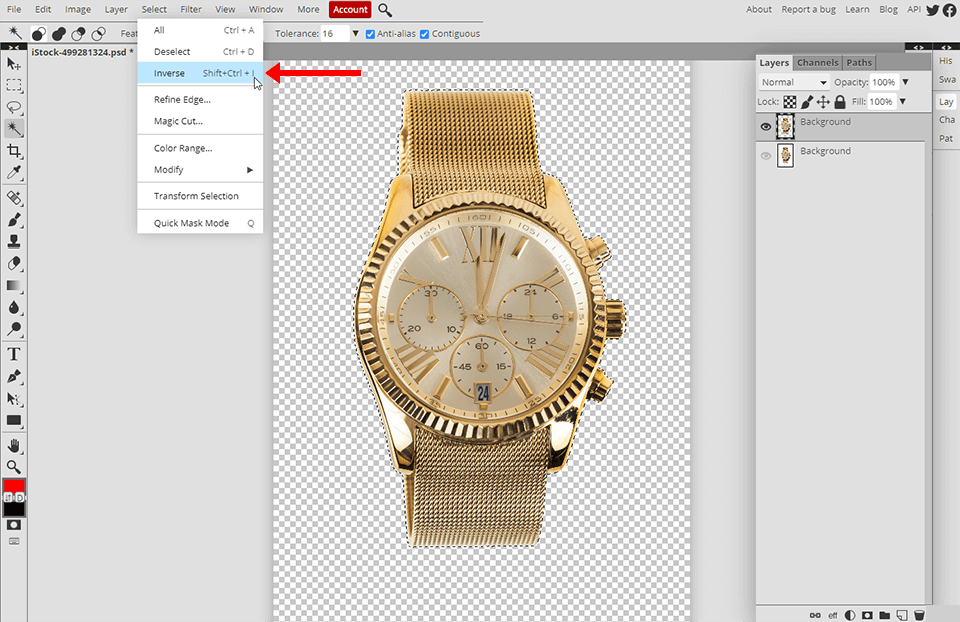The image size is (960, 622).
Task: Switch to the Channels tab
Action: [x=817, y=62]
